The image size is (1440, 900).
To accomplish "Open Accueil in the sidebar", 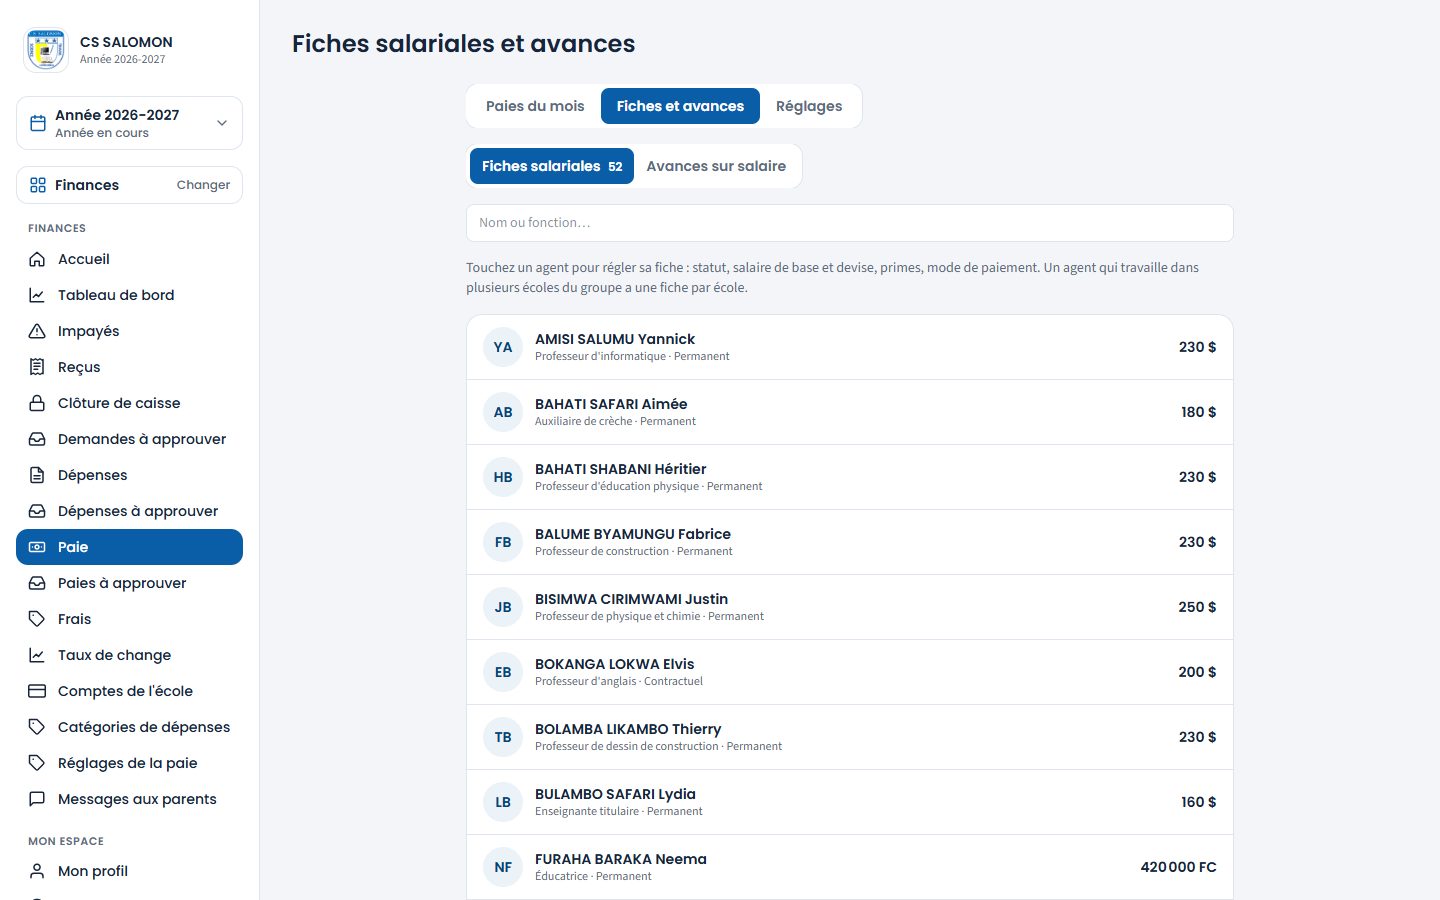I will click(129, 259).
